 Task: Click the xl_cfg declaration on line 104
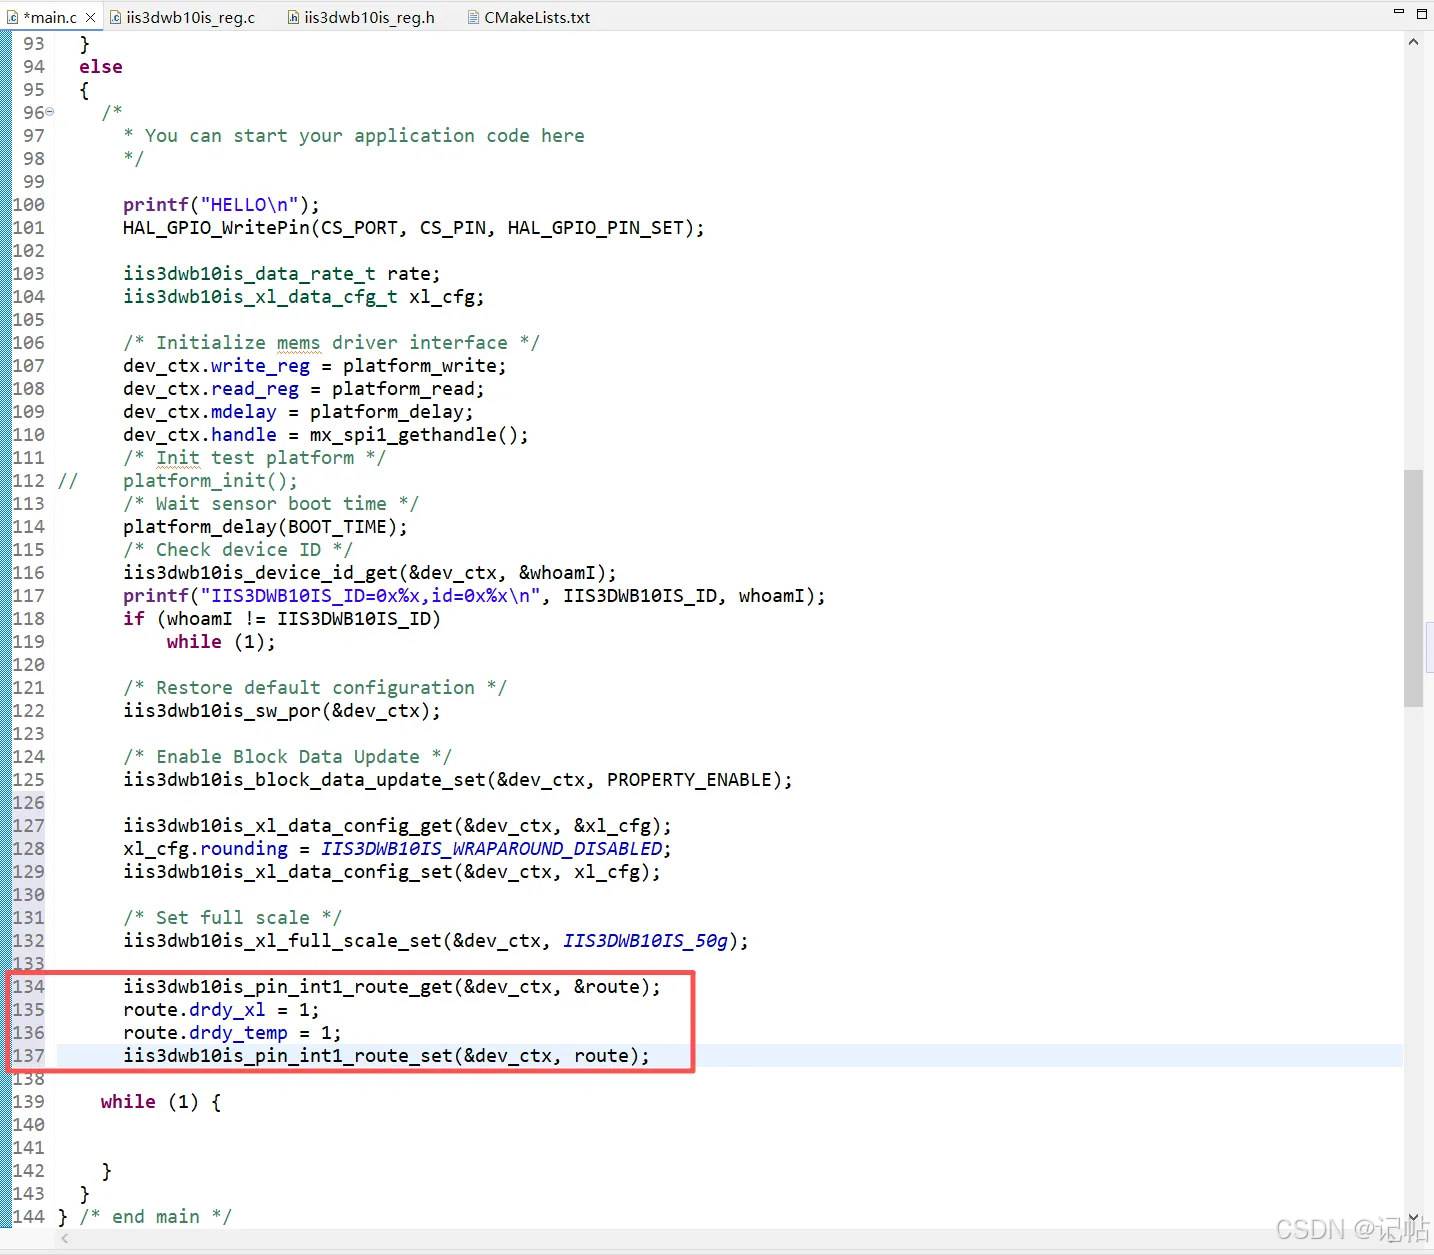[x=303, y=297]
